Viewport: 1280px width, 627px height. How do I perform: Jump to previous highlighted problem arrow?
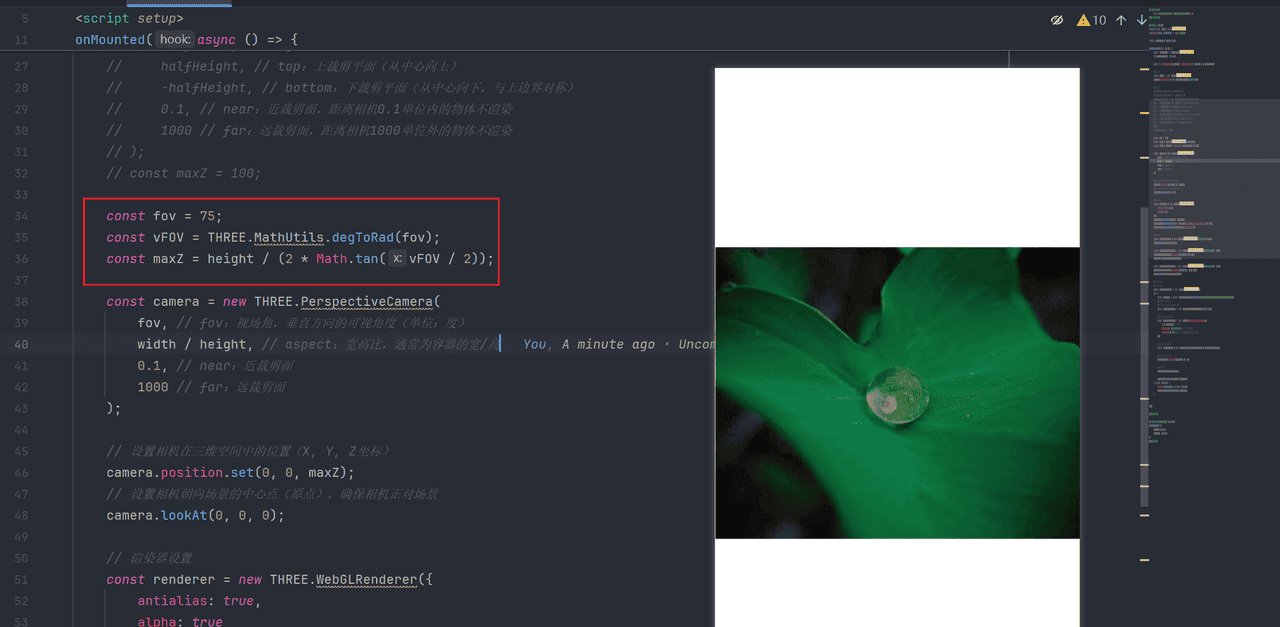[x=1121, y=20]
